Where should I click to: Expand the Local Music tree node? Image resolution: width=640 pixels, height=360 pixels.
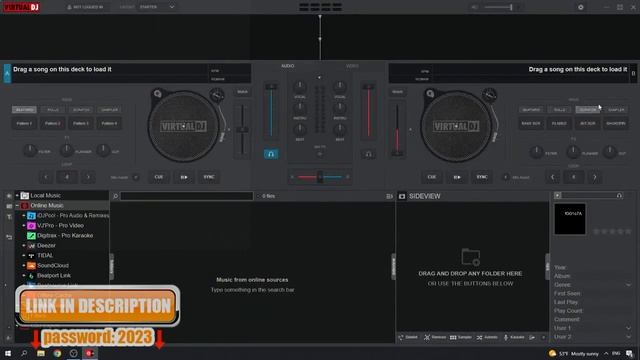click(x=18, y=196)
